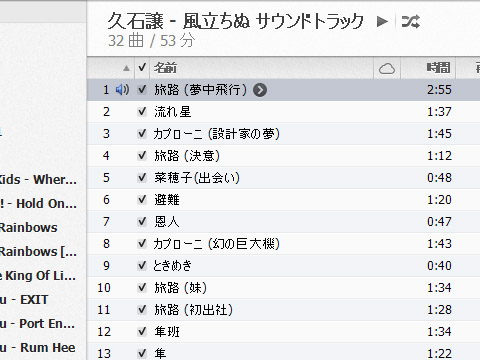The height and width of the screenshot is (360, 480).
Task: Select the track 旅路 (決意)
Action: (187, 156)
